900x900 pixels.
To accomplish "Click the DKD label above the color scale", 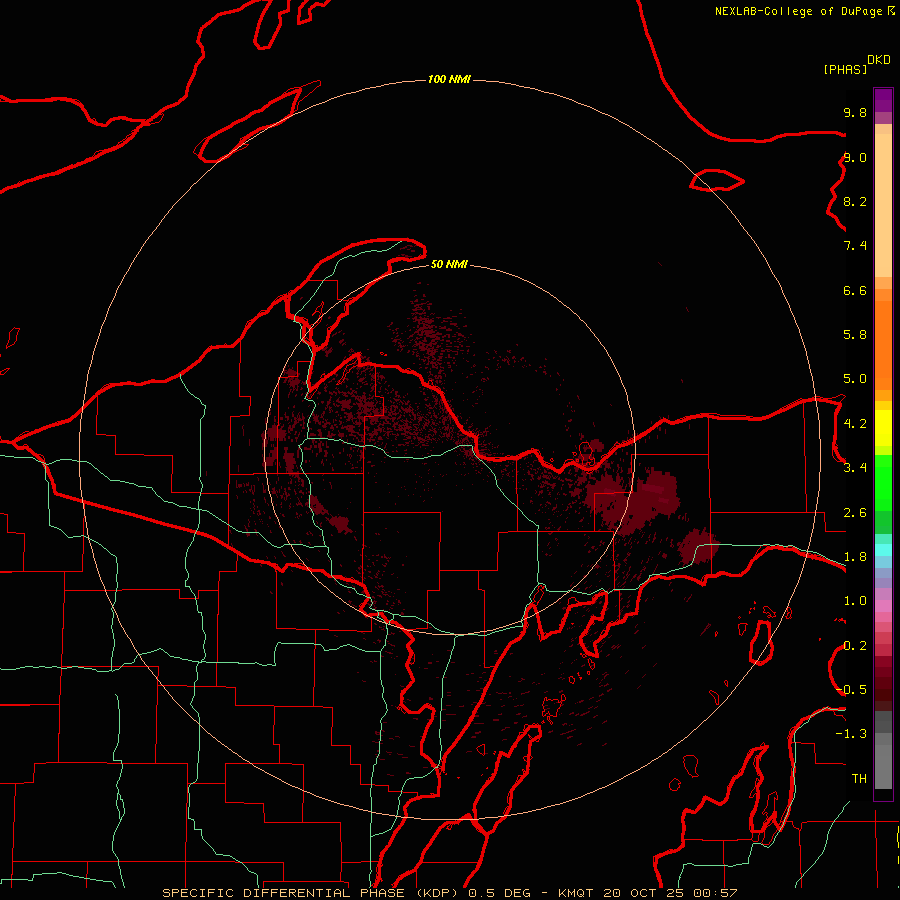I will click(x=879, y=60).
